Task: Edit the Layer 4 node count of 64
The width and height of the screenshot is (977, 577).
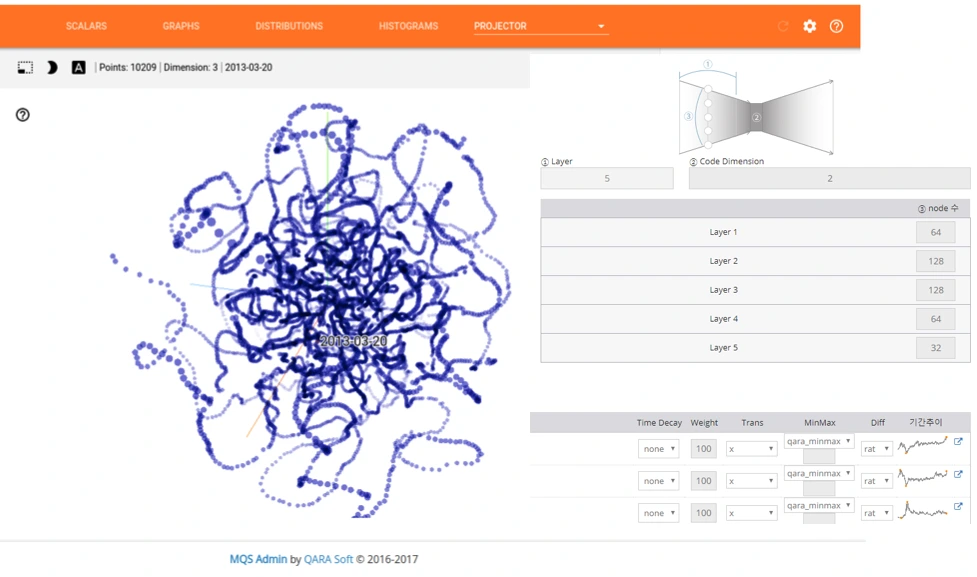Action: coord(936,318)
